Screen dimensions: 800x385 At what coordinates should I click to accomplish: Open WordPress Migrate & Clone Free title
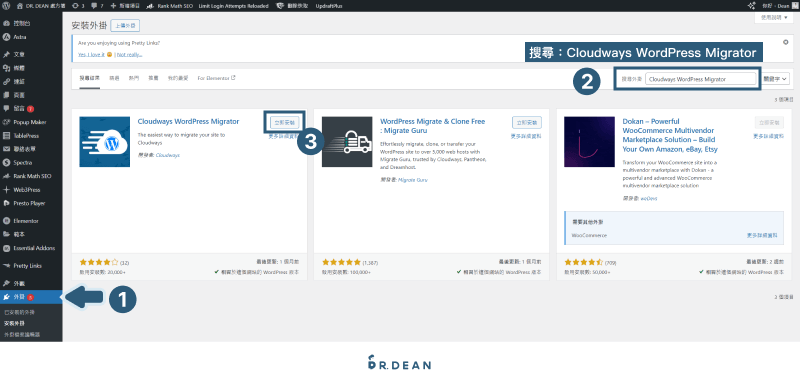[433, 126]
